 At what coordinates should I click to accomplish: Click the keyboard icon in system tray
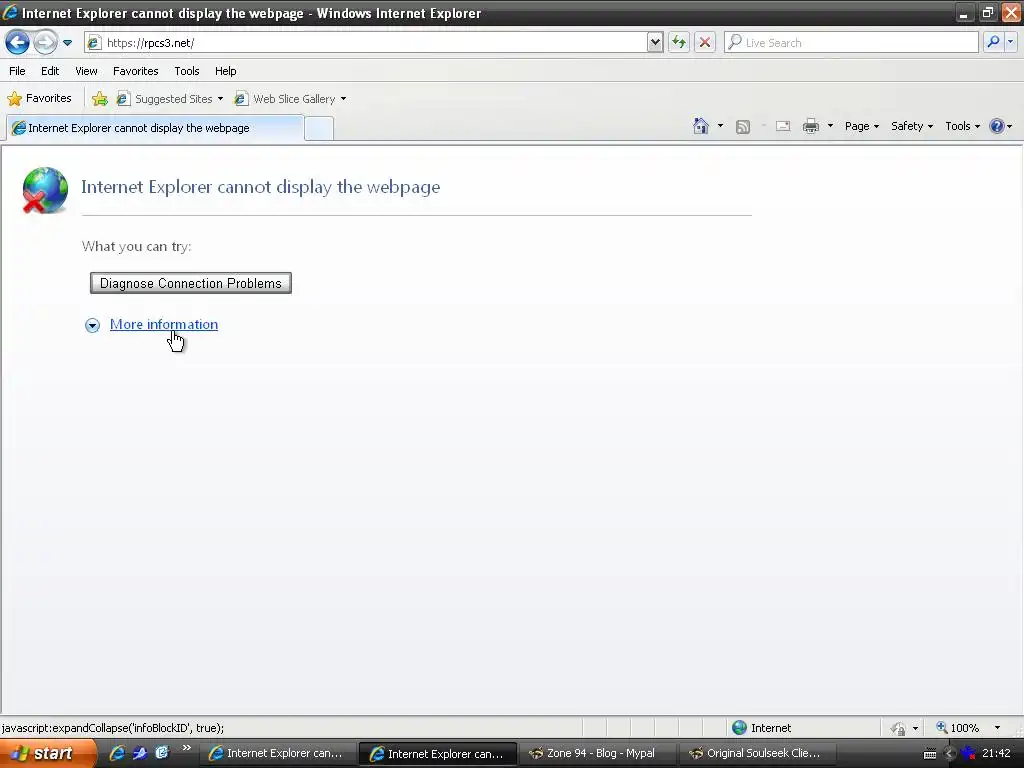coord(930,754)
